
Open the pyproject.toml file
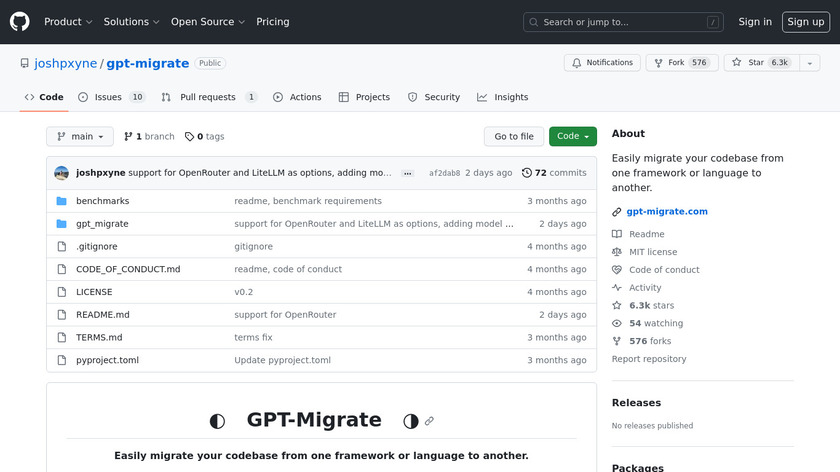pos(107,360)
